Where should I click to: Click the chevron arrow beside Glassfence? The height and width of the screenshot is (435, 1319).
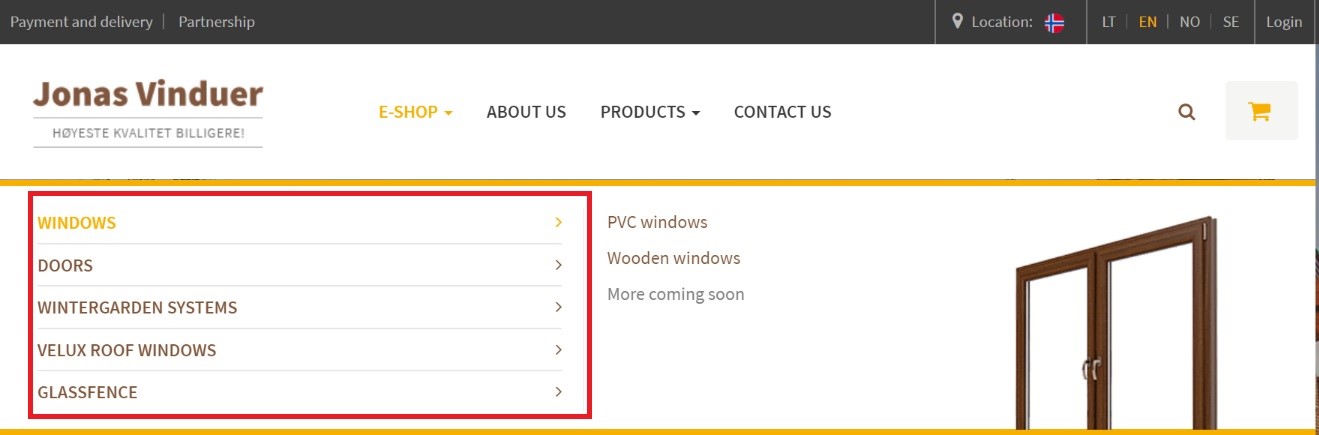pyautogui.click(x=558, y=392)
